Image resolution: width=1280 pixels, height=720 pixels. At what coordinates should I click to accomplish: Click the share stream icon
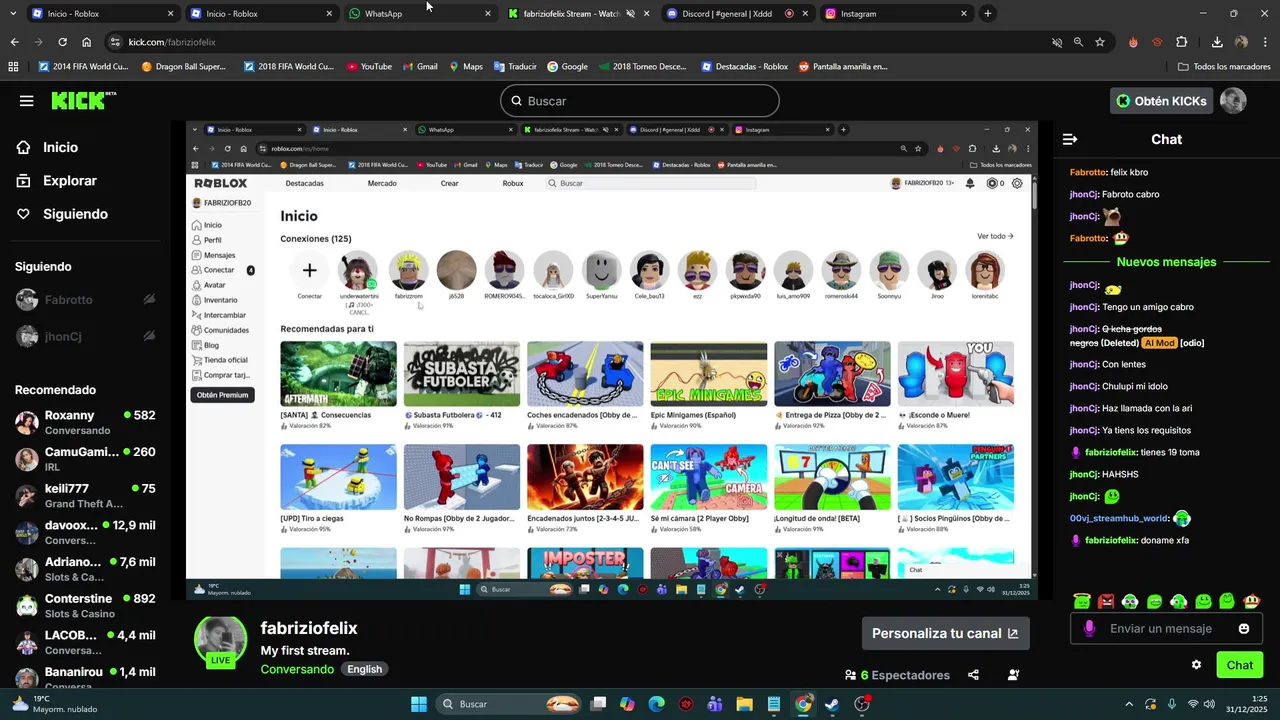coord(973,675)
